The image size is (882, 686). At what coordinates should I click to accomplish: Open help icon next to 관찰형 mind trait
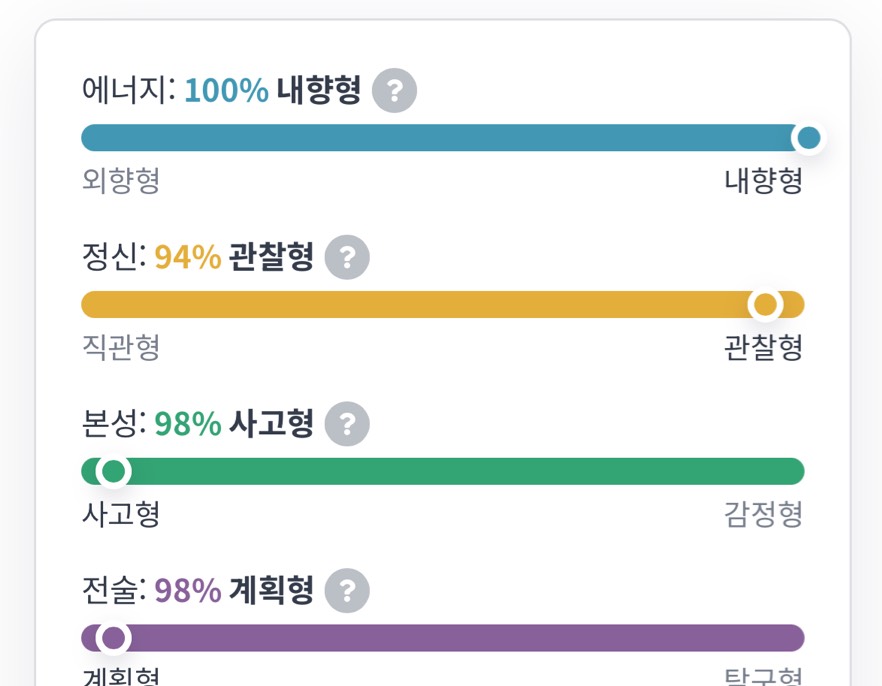(x=347, y=257)
